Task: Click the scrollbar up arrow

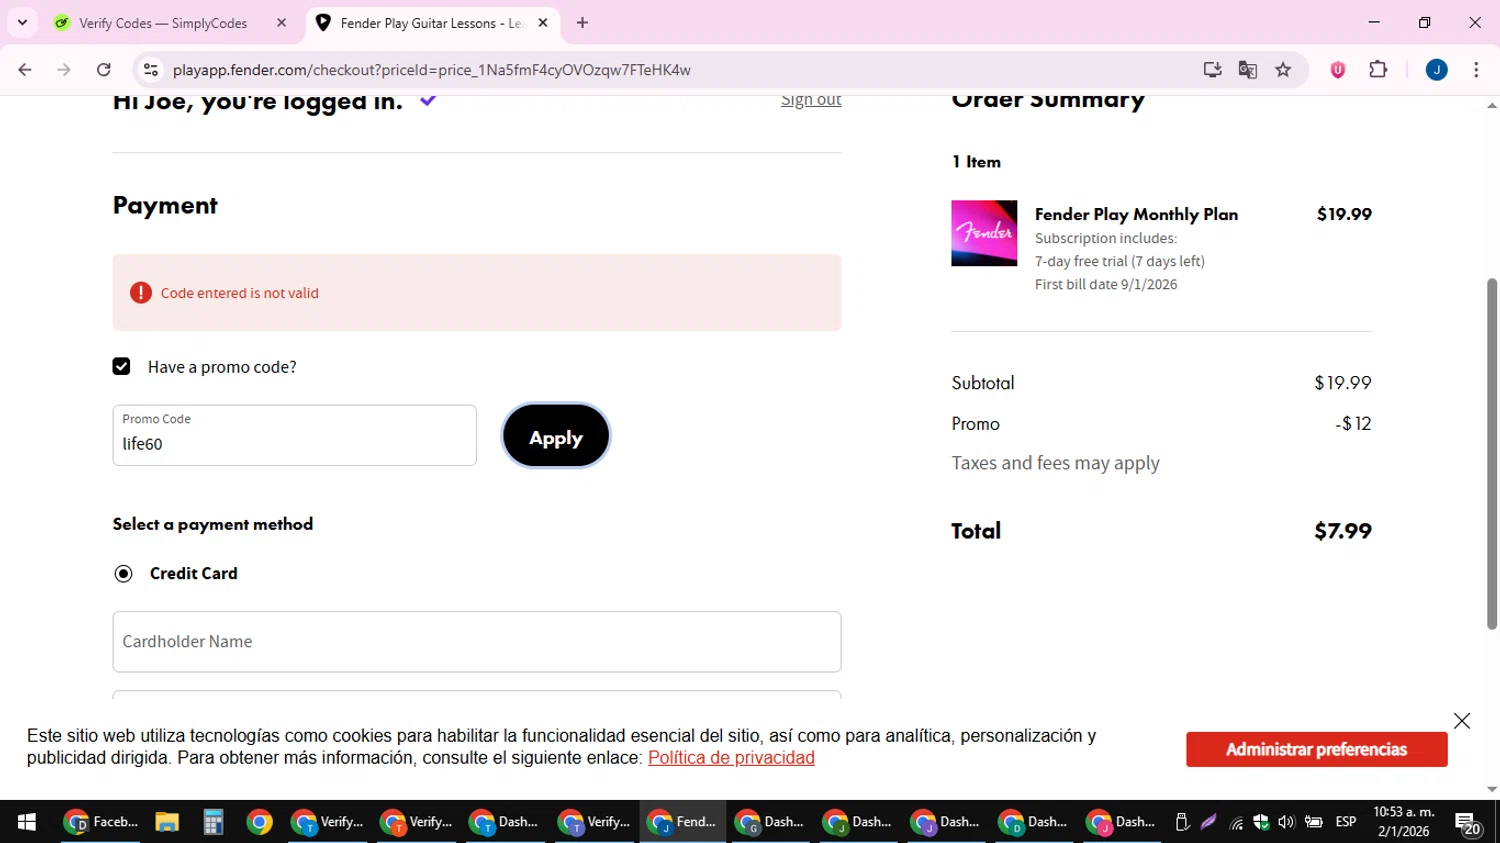Action: click(x=1492, y=105)
